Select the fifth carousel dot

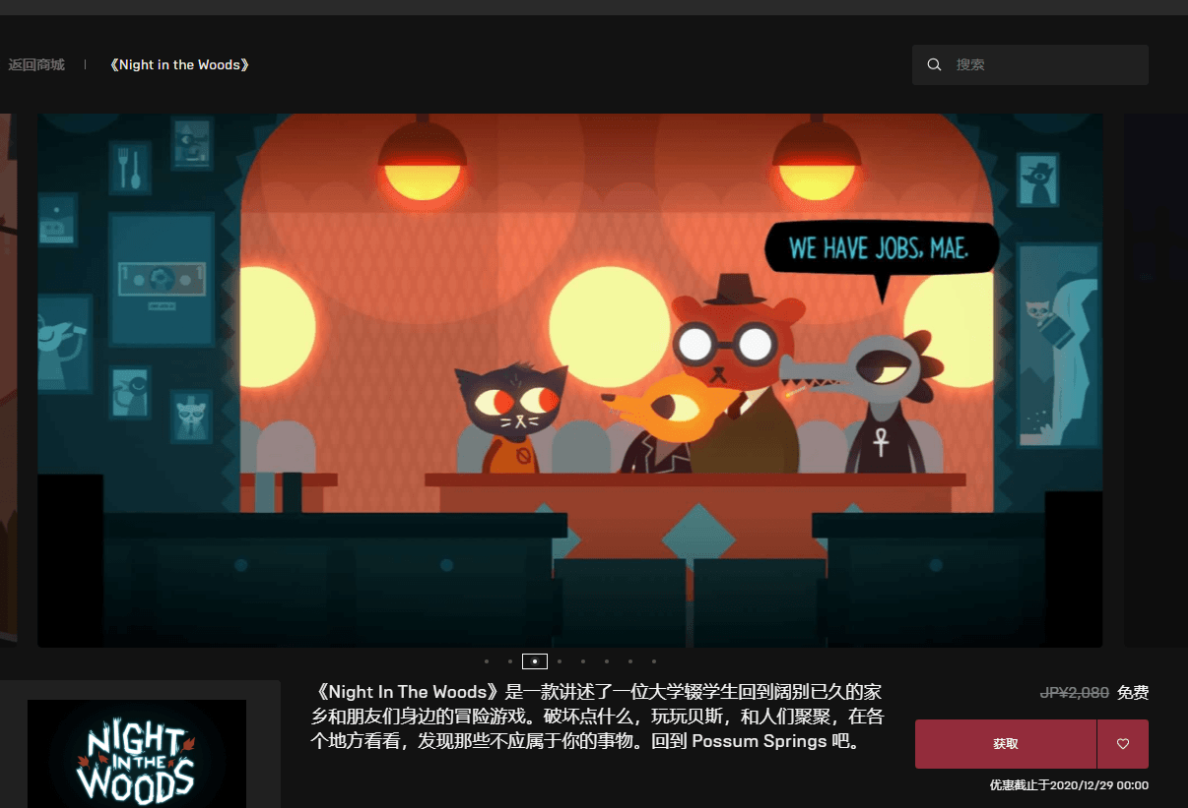pyautogui.click(x=583, y=662)
